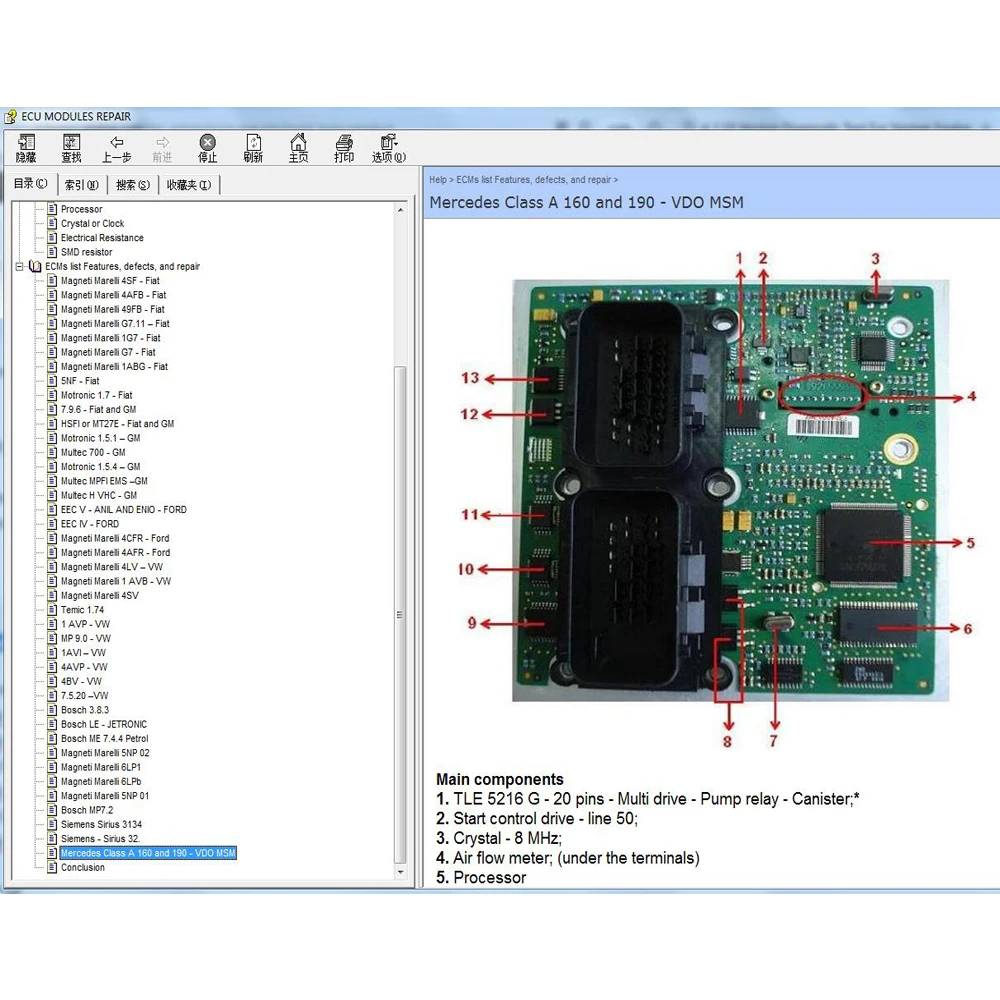1000x1000 pixels.
Task: Go to Home (主页) icon
Action: (298, 148)
